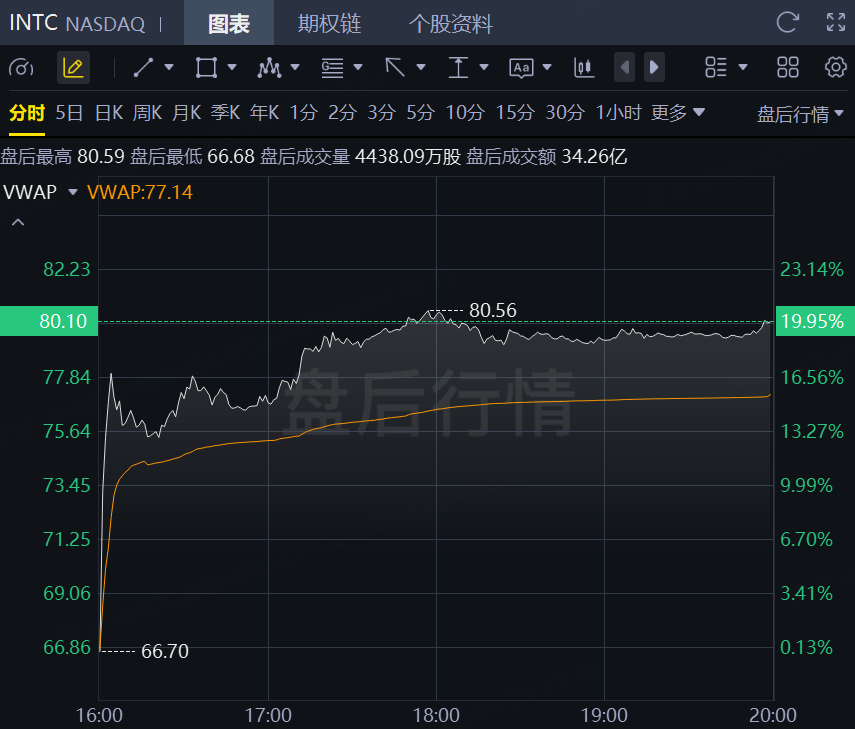Select the 10分 timeframe

(x=465, y=113)
